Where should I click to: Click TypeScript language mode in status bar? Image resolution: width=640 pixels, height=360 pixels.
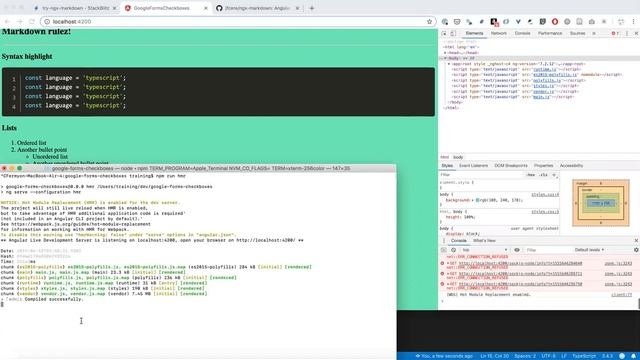click(584, 356)
